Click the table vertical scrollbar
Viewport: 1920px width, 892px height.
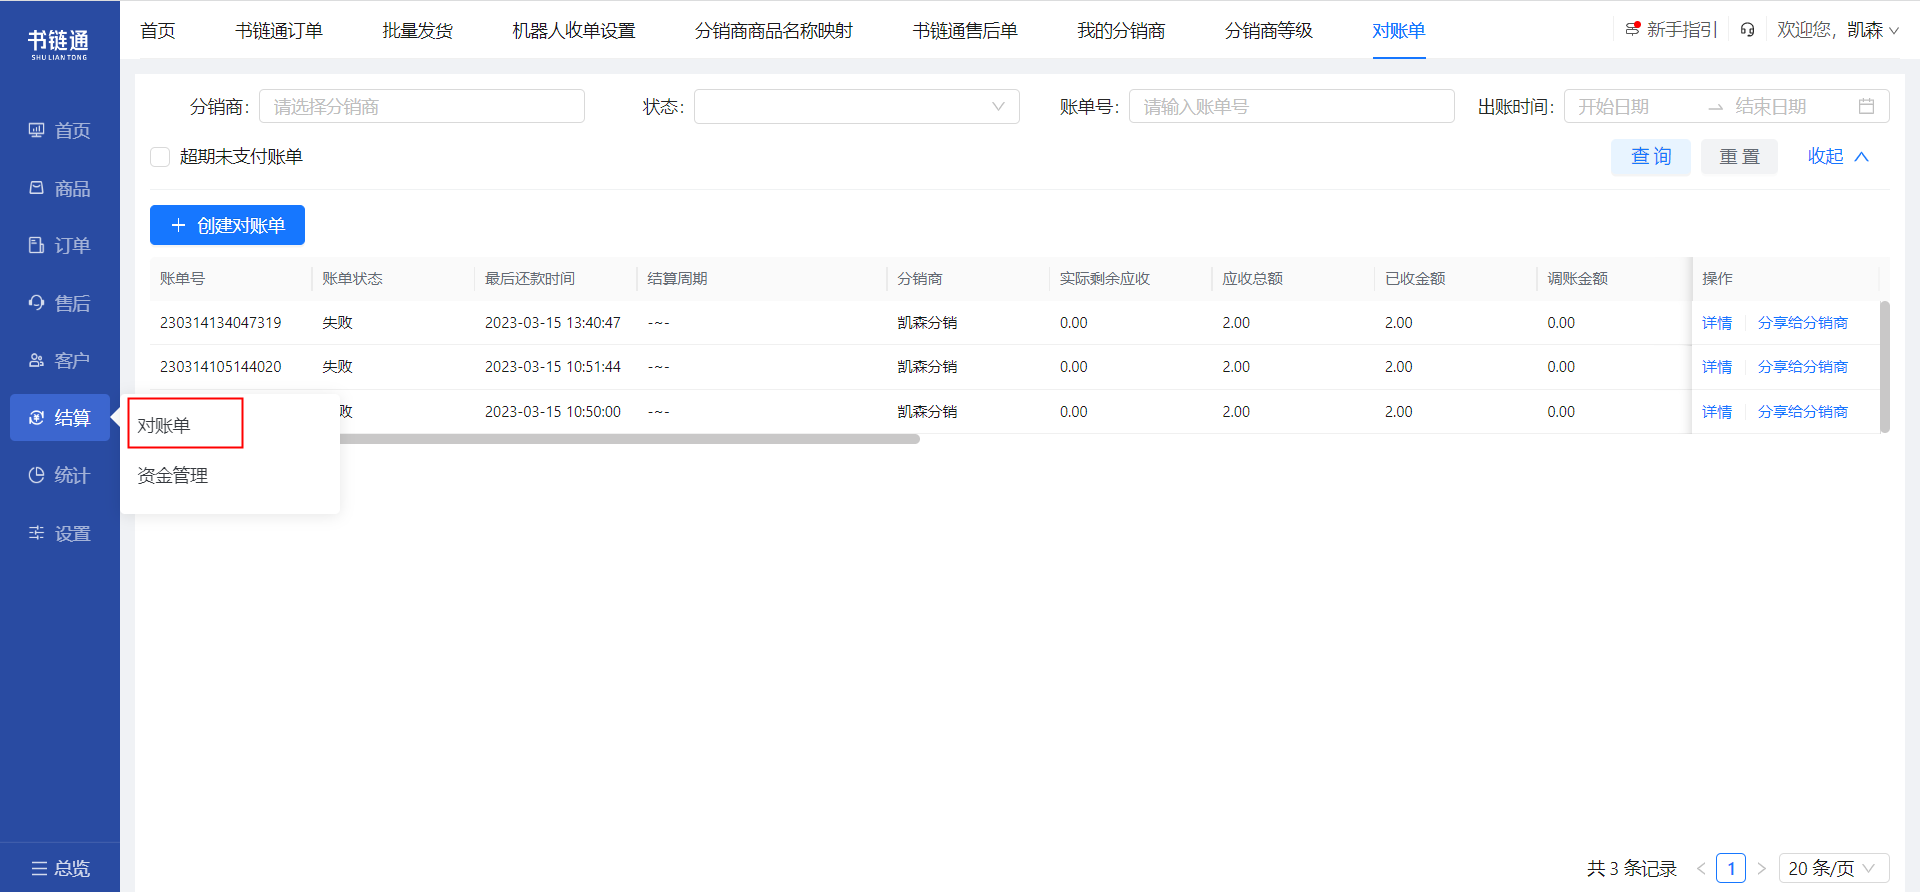pos(1885,367)
